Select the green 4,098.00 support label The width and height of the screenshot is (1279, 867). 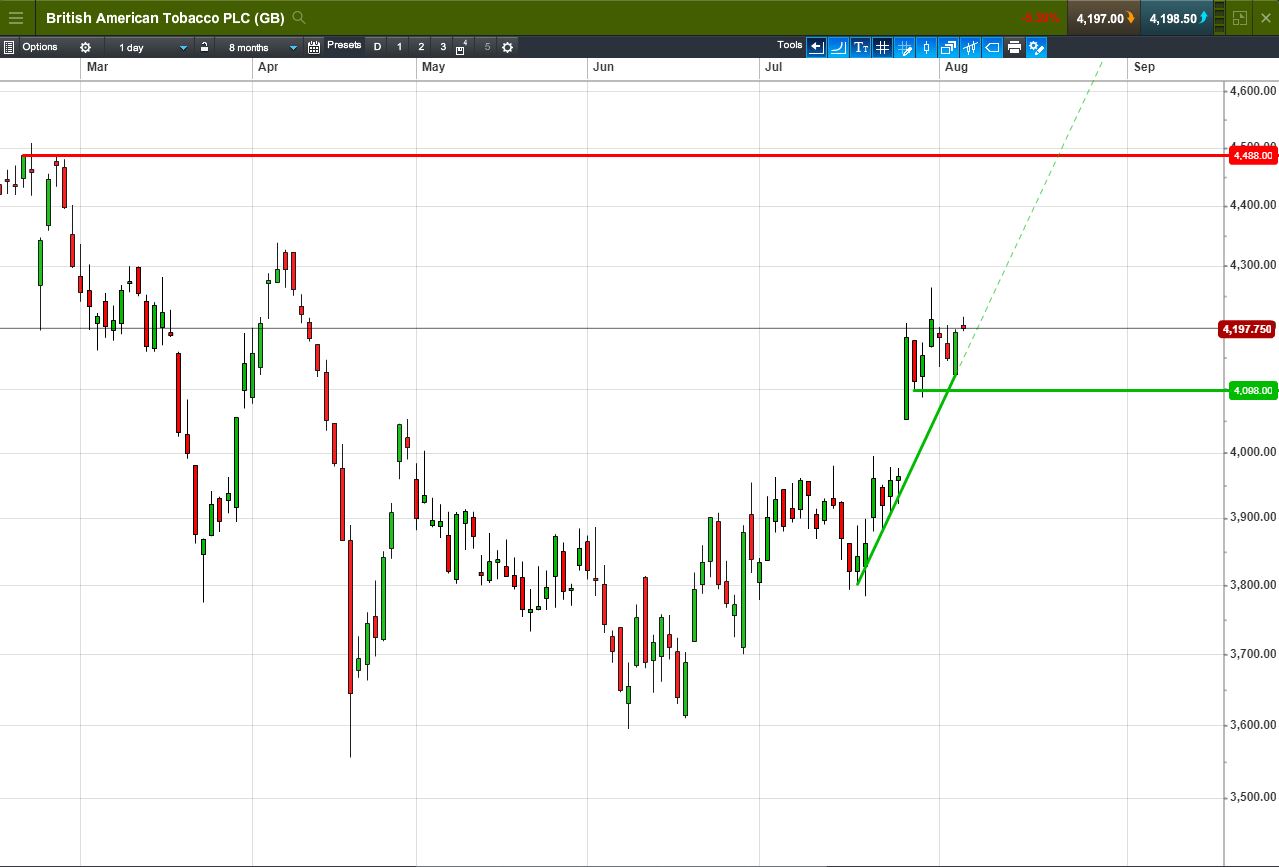(1252, 390)
